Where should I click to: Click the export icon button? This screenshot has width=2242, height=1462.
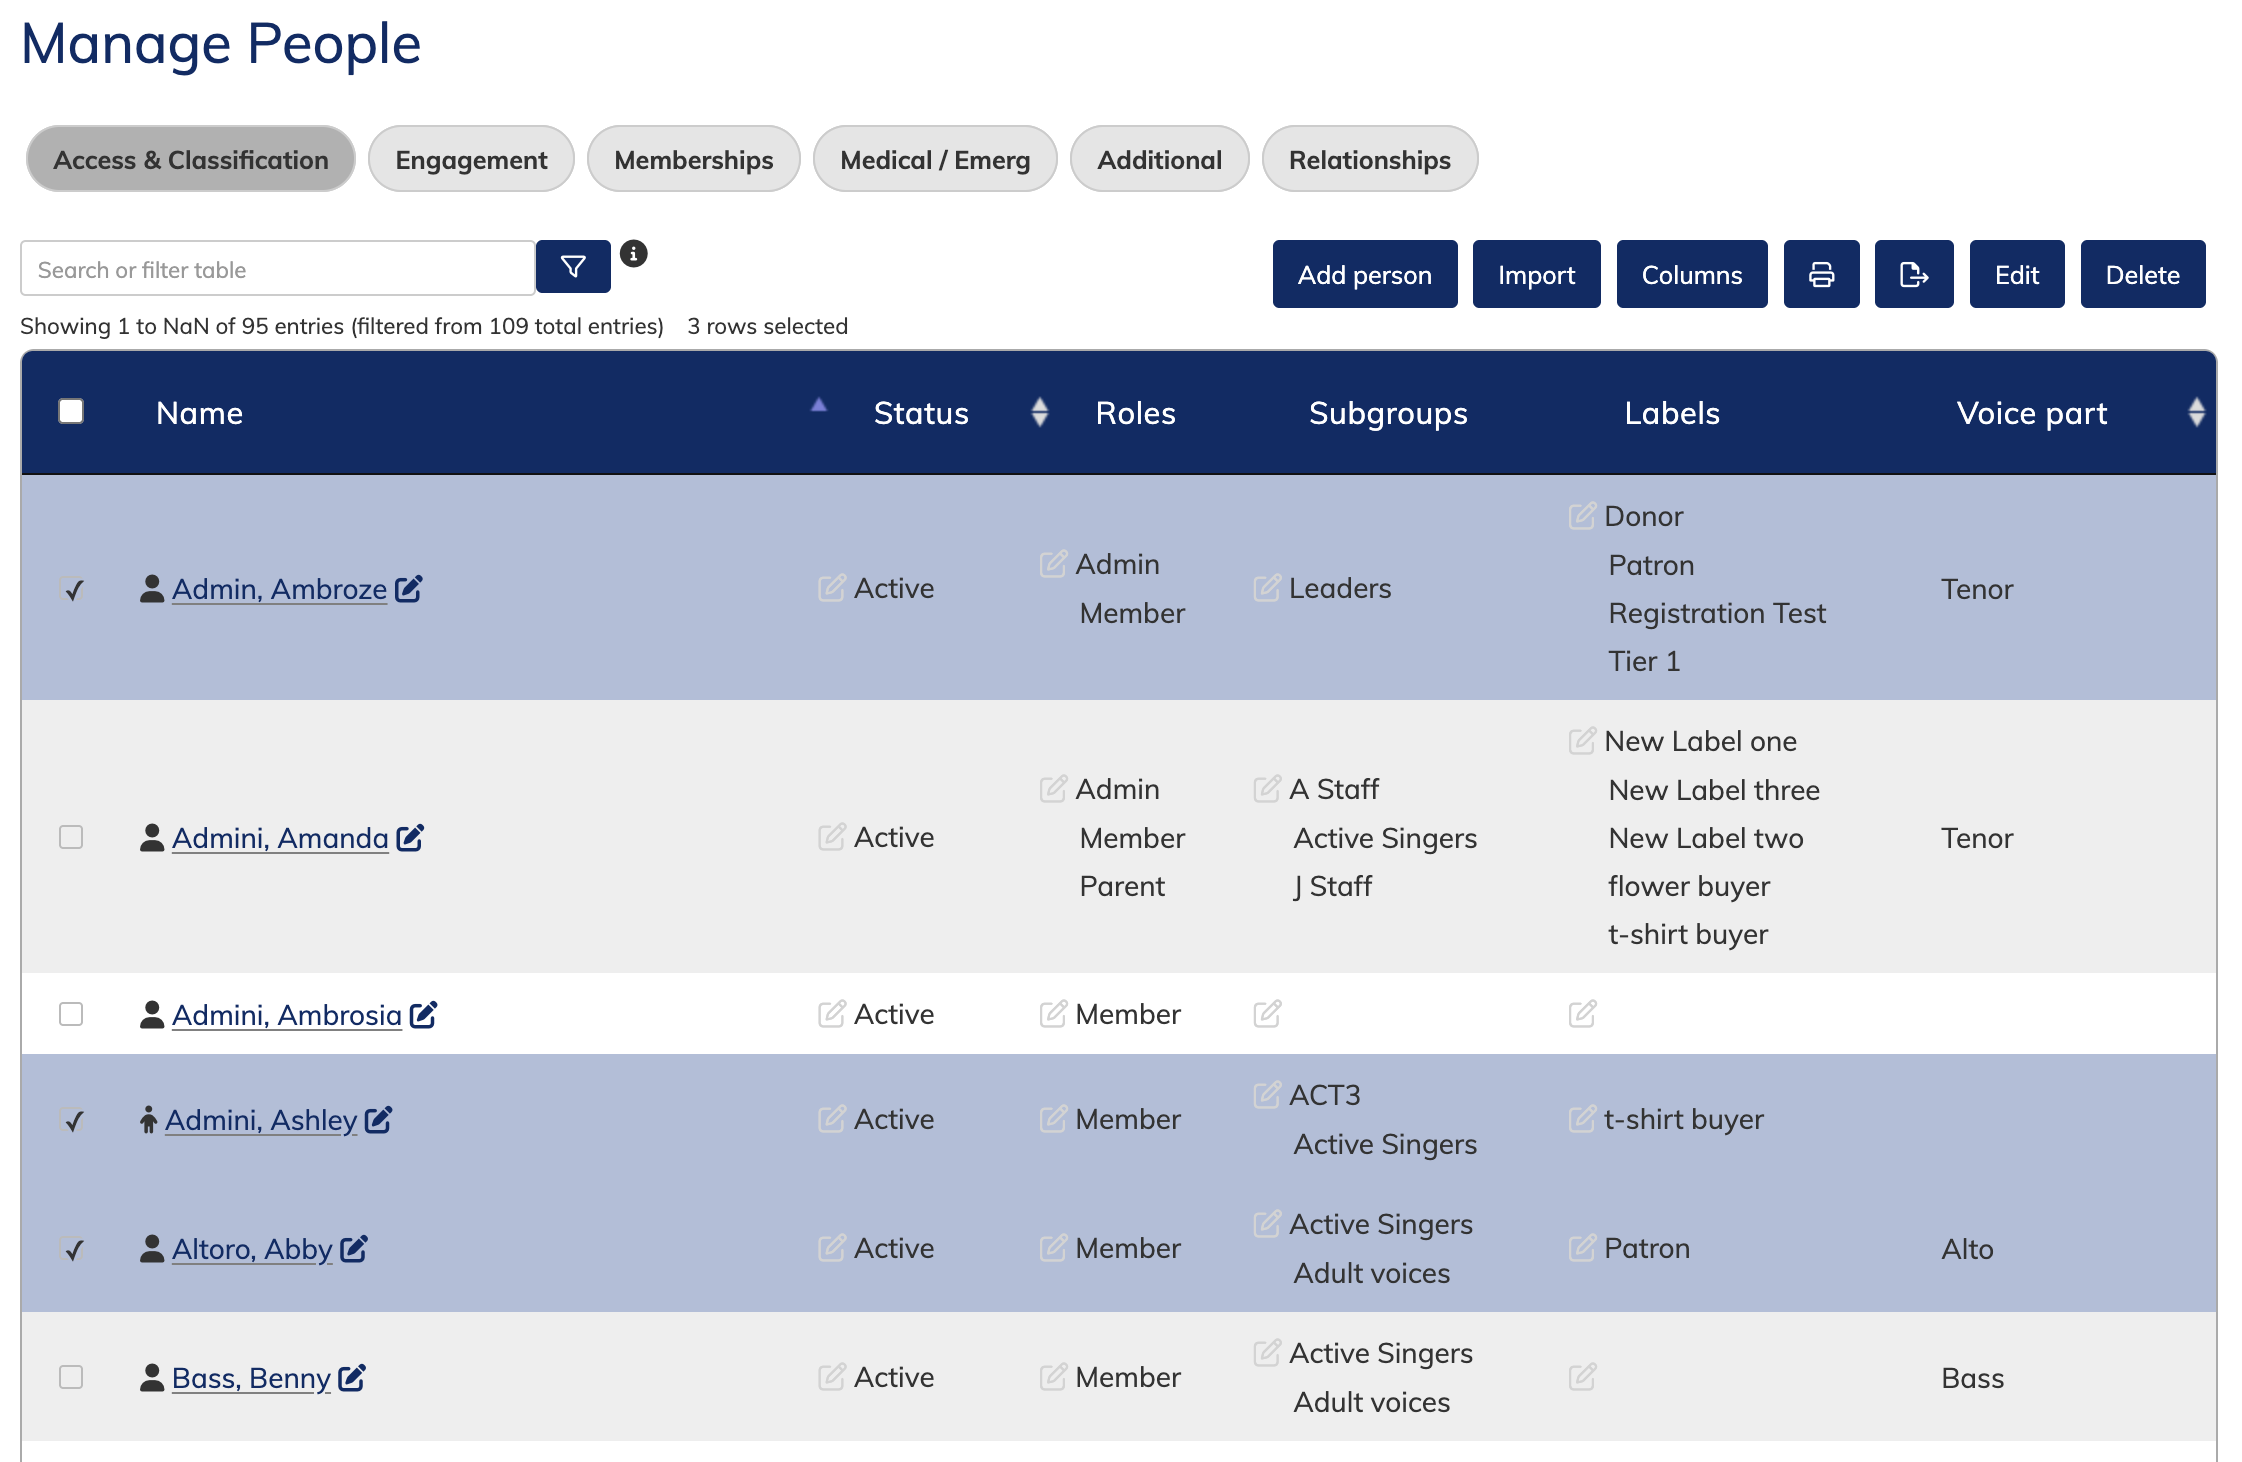pyautogui.click(x=1913, y=275)
